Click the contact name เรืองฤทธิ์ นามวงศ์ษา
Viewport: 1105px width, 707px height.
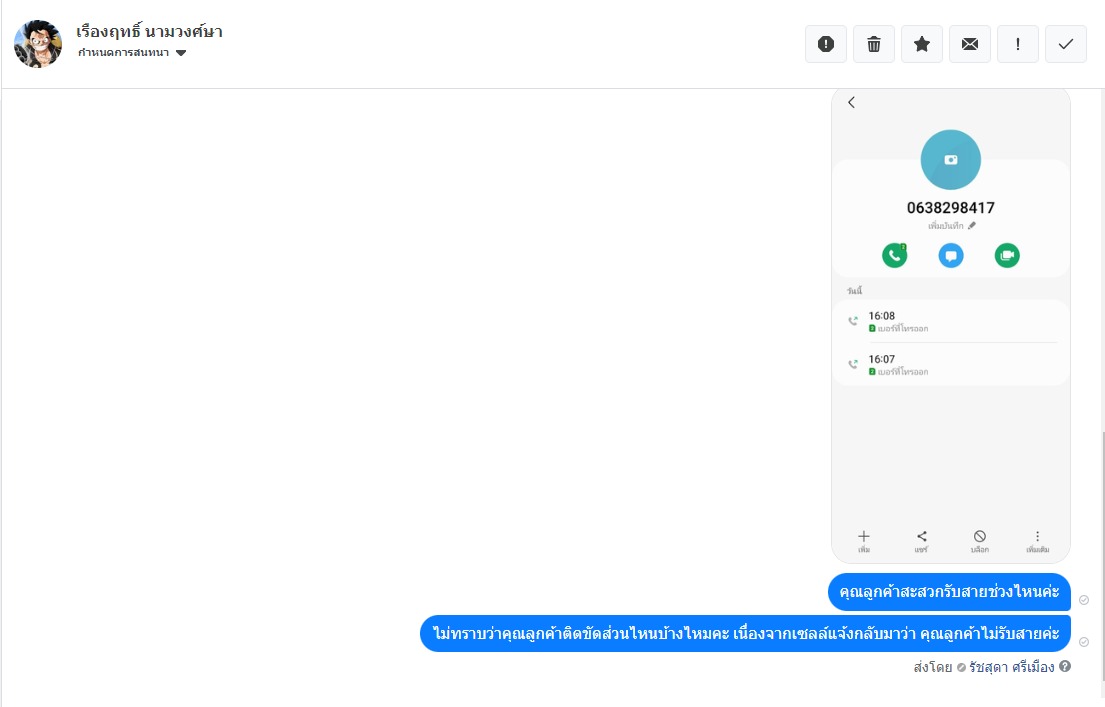point(149,32)
